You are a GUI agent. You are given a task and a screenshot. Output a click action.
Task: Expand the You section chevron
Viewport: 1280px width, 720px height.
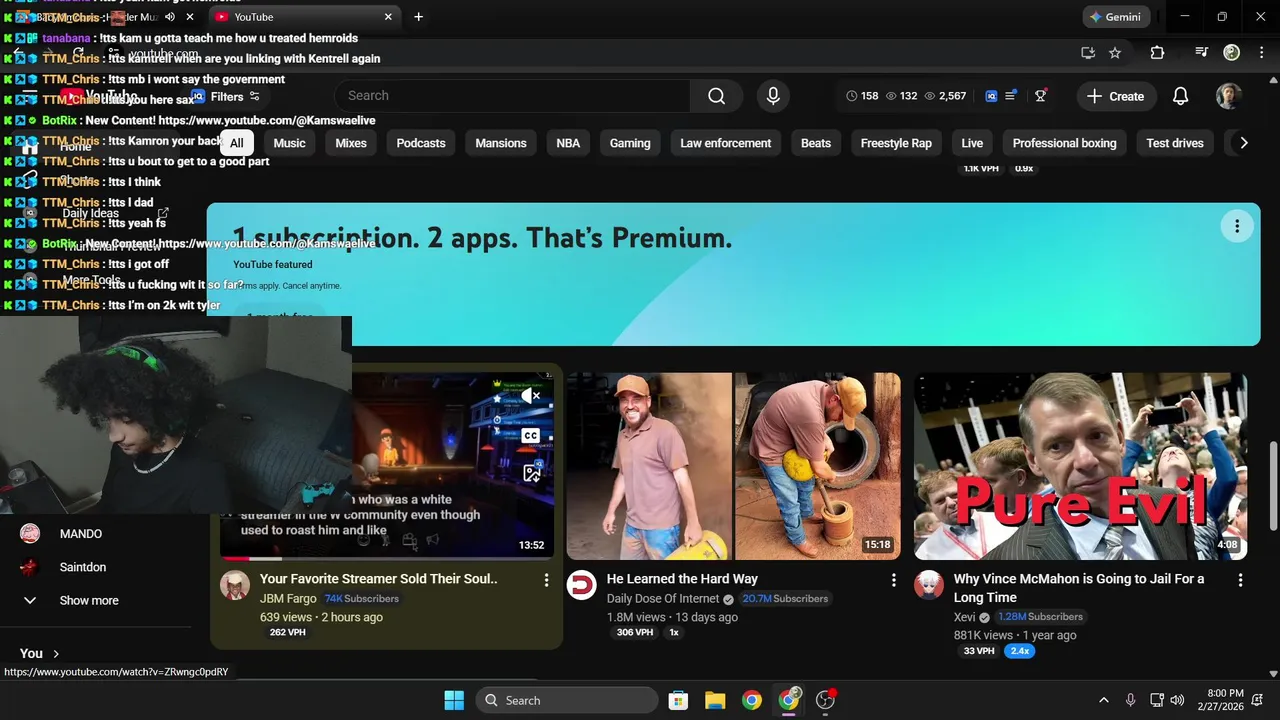pos(55,654)
